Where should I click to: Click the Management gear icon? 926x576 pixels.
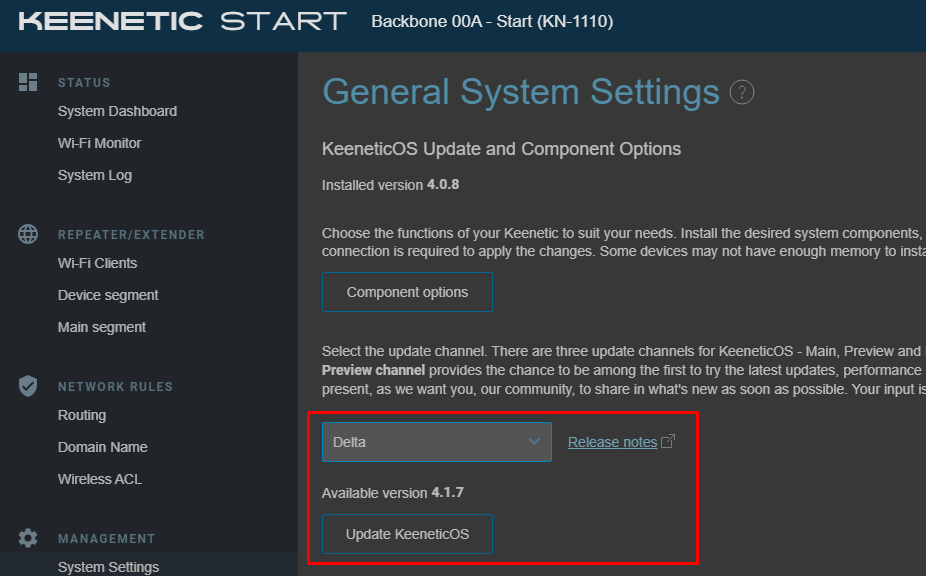[28, 538]
